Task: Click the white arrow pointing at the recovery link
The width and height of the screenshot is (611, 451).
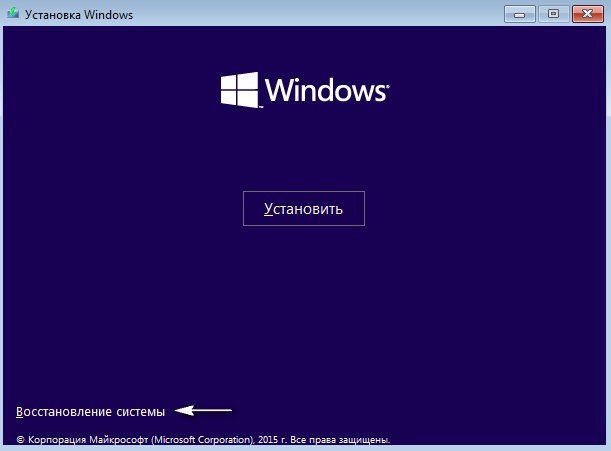Action: tap(204, 410)
